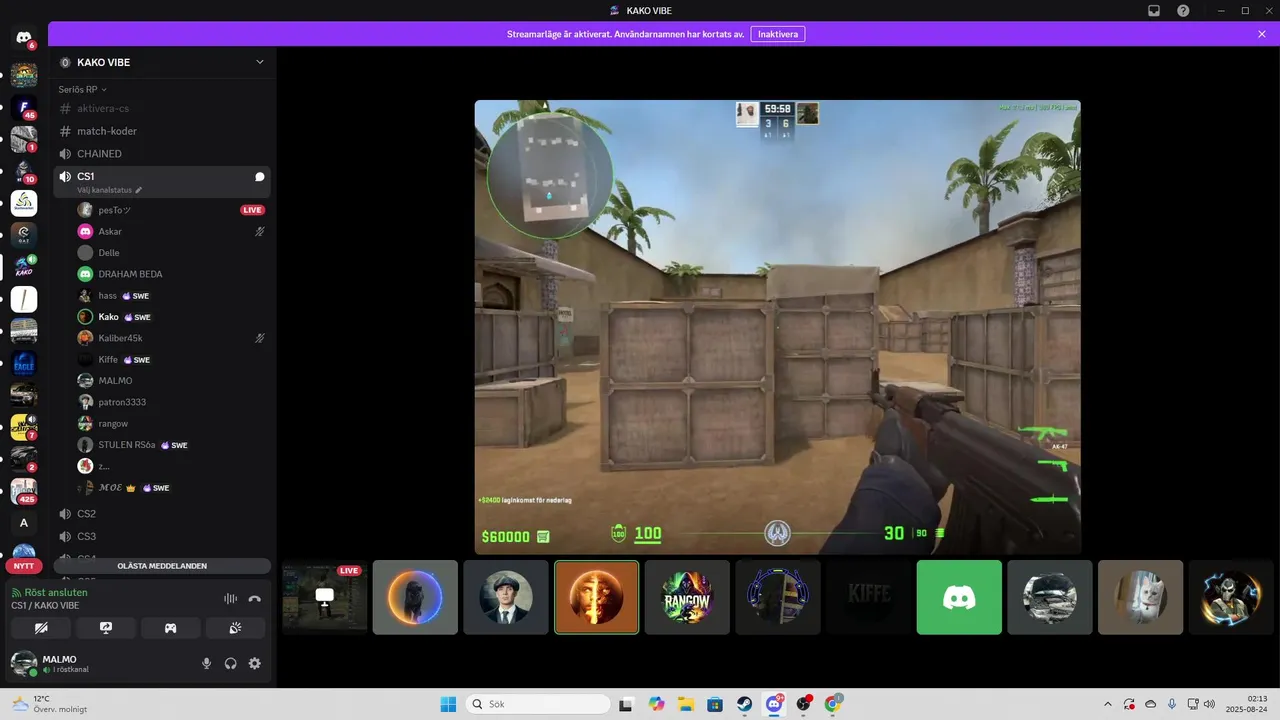Viewport: 1280px width, 720px height.
Task: Open the KAKO server icon in sidebar
Action: (24, 267)
